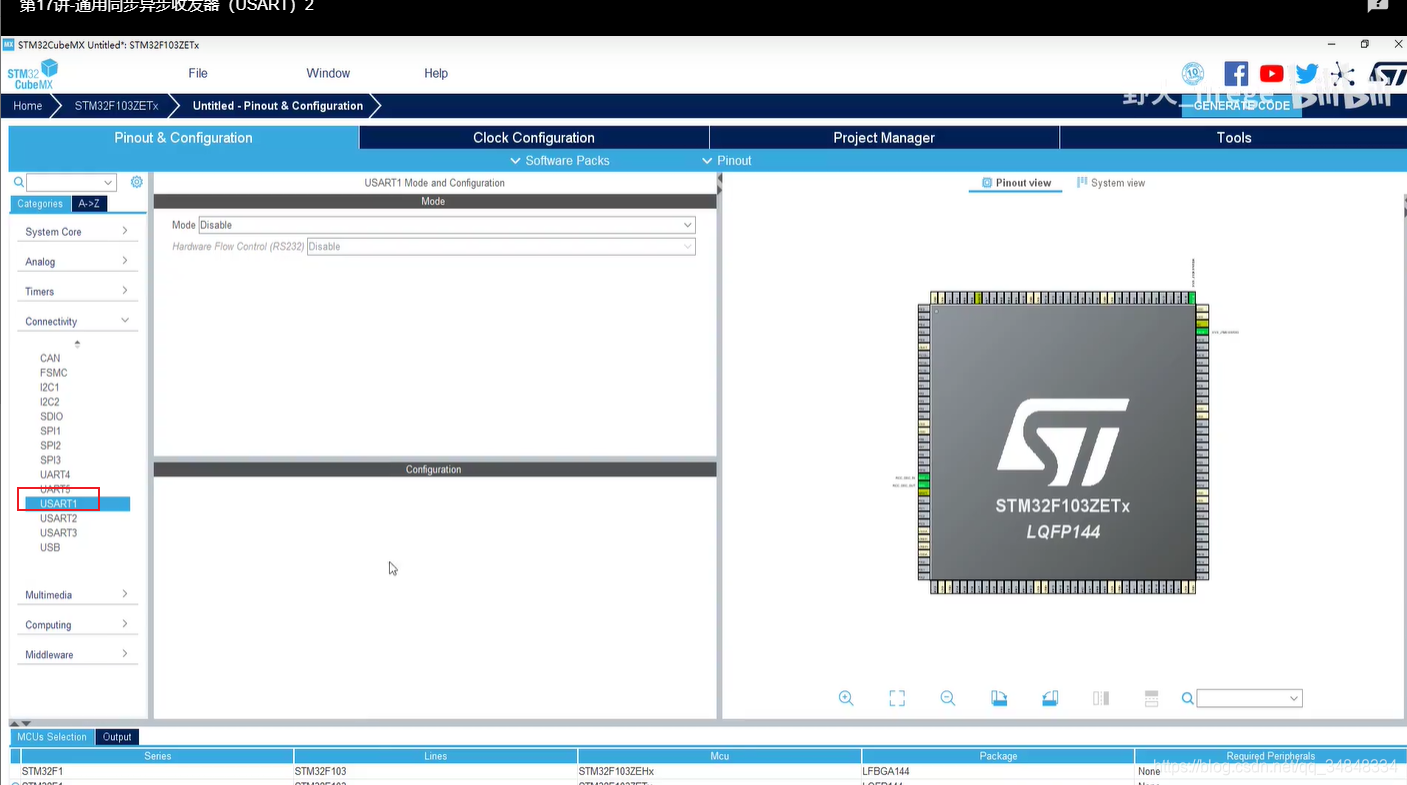Expand the Multimedia category
The height and width of the screenshot is (785, 1407).
[78, 594]
